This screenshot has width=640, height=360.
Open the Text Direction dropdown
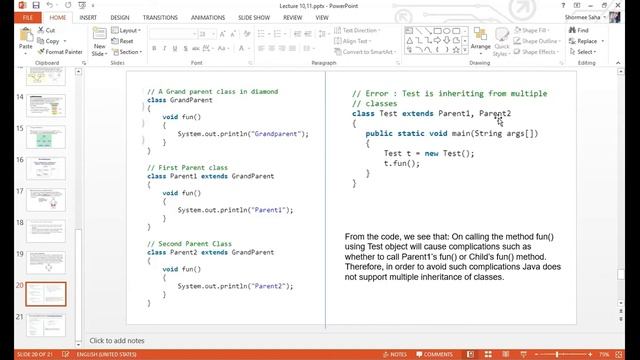tap(358, 30)
